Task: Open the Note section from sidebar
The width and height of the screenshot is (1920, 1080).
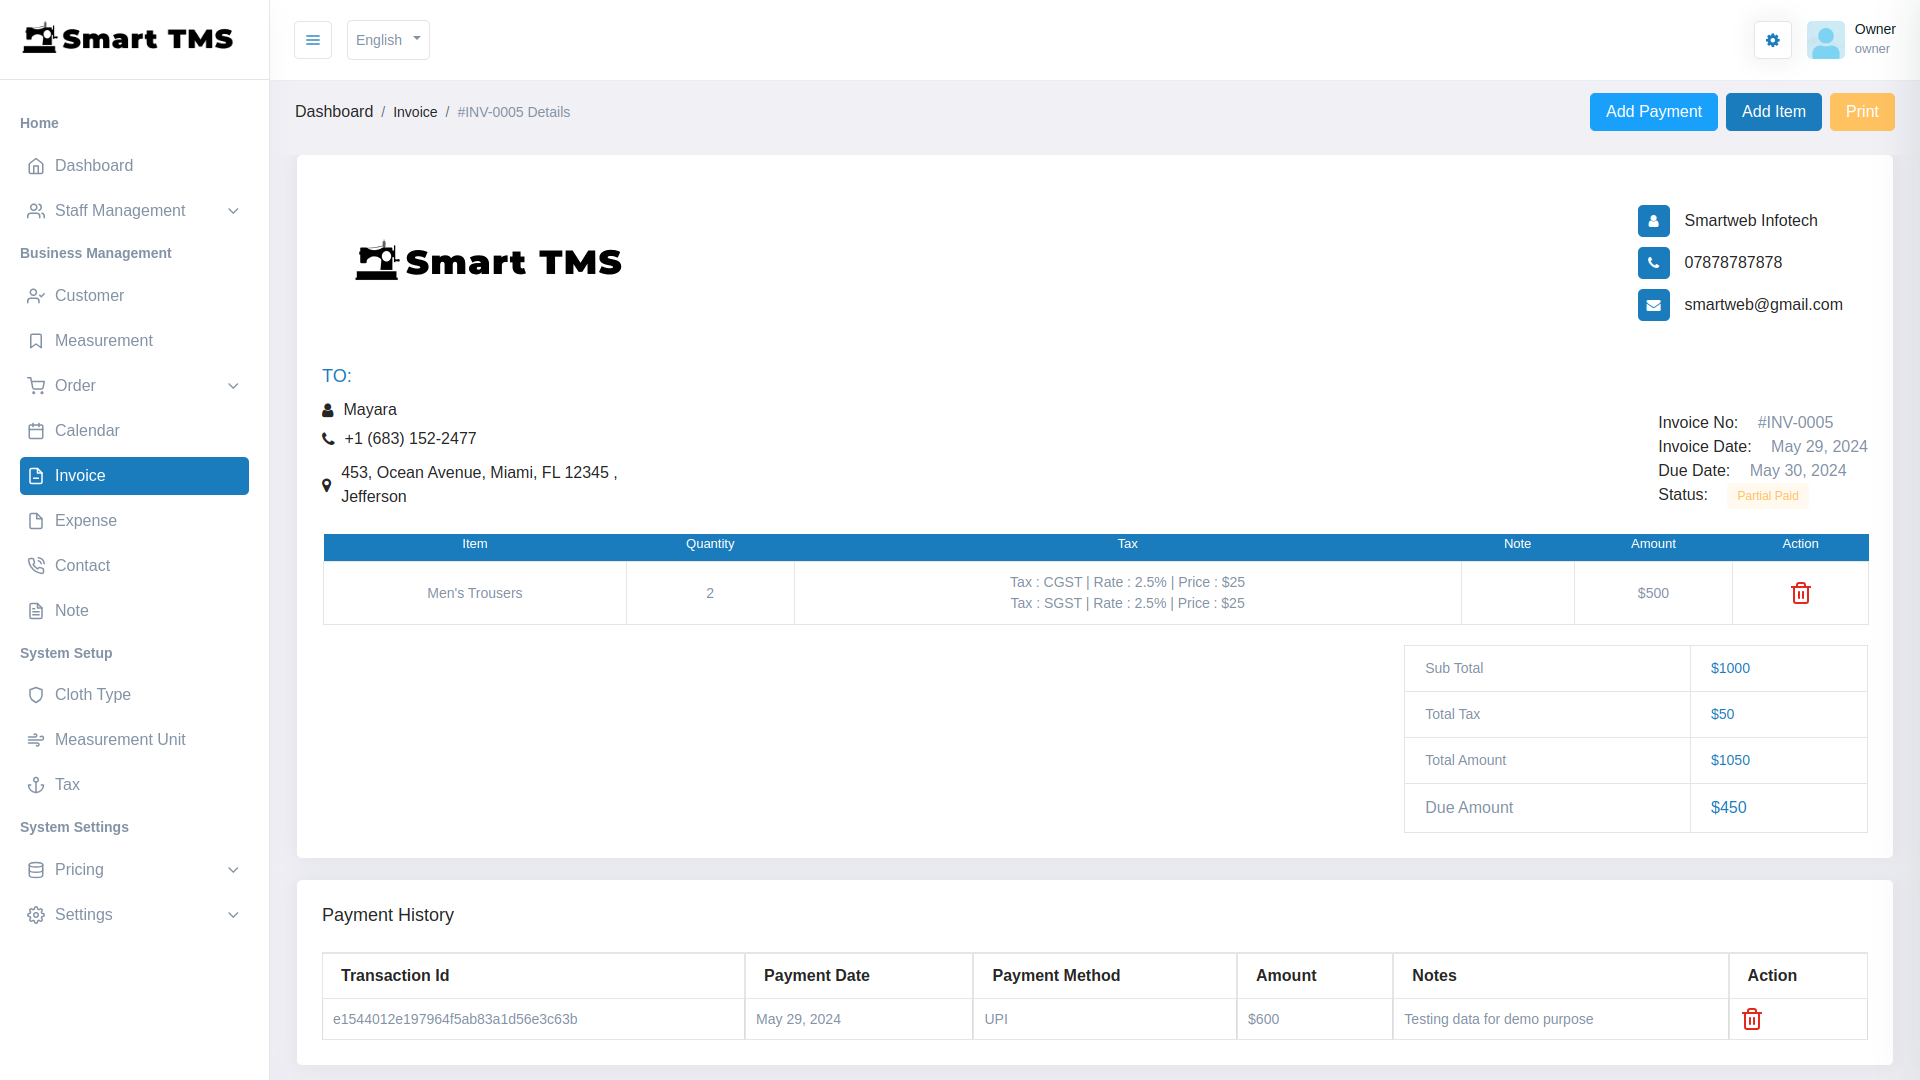Action: [36, 610]
